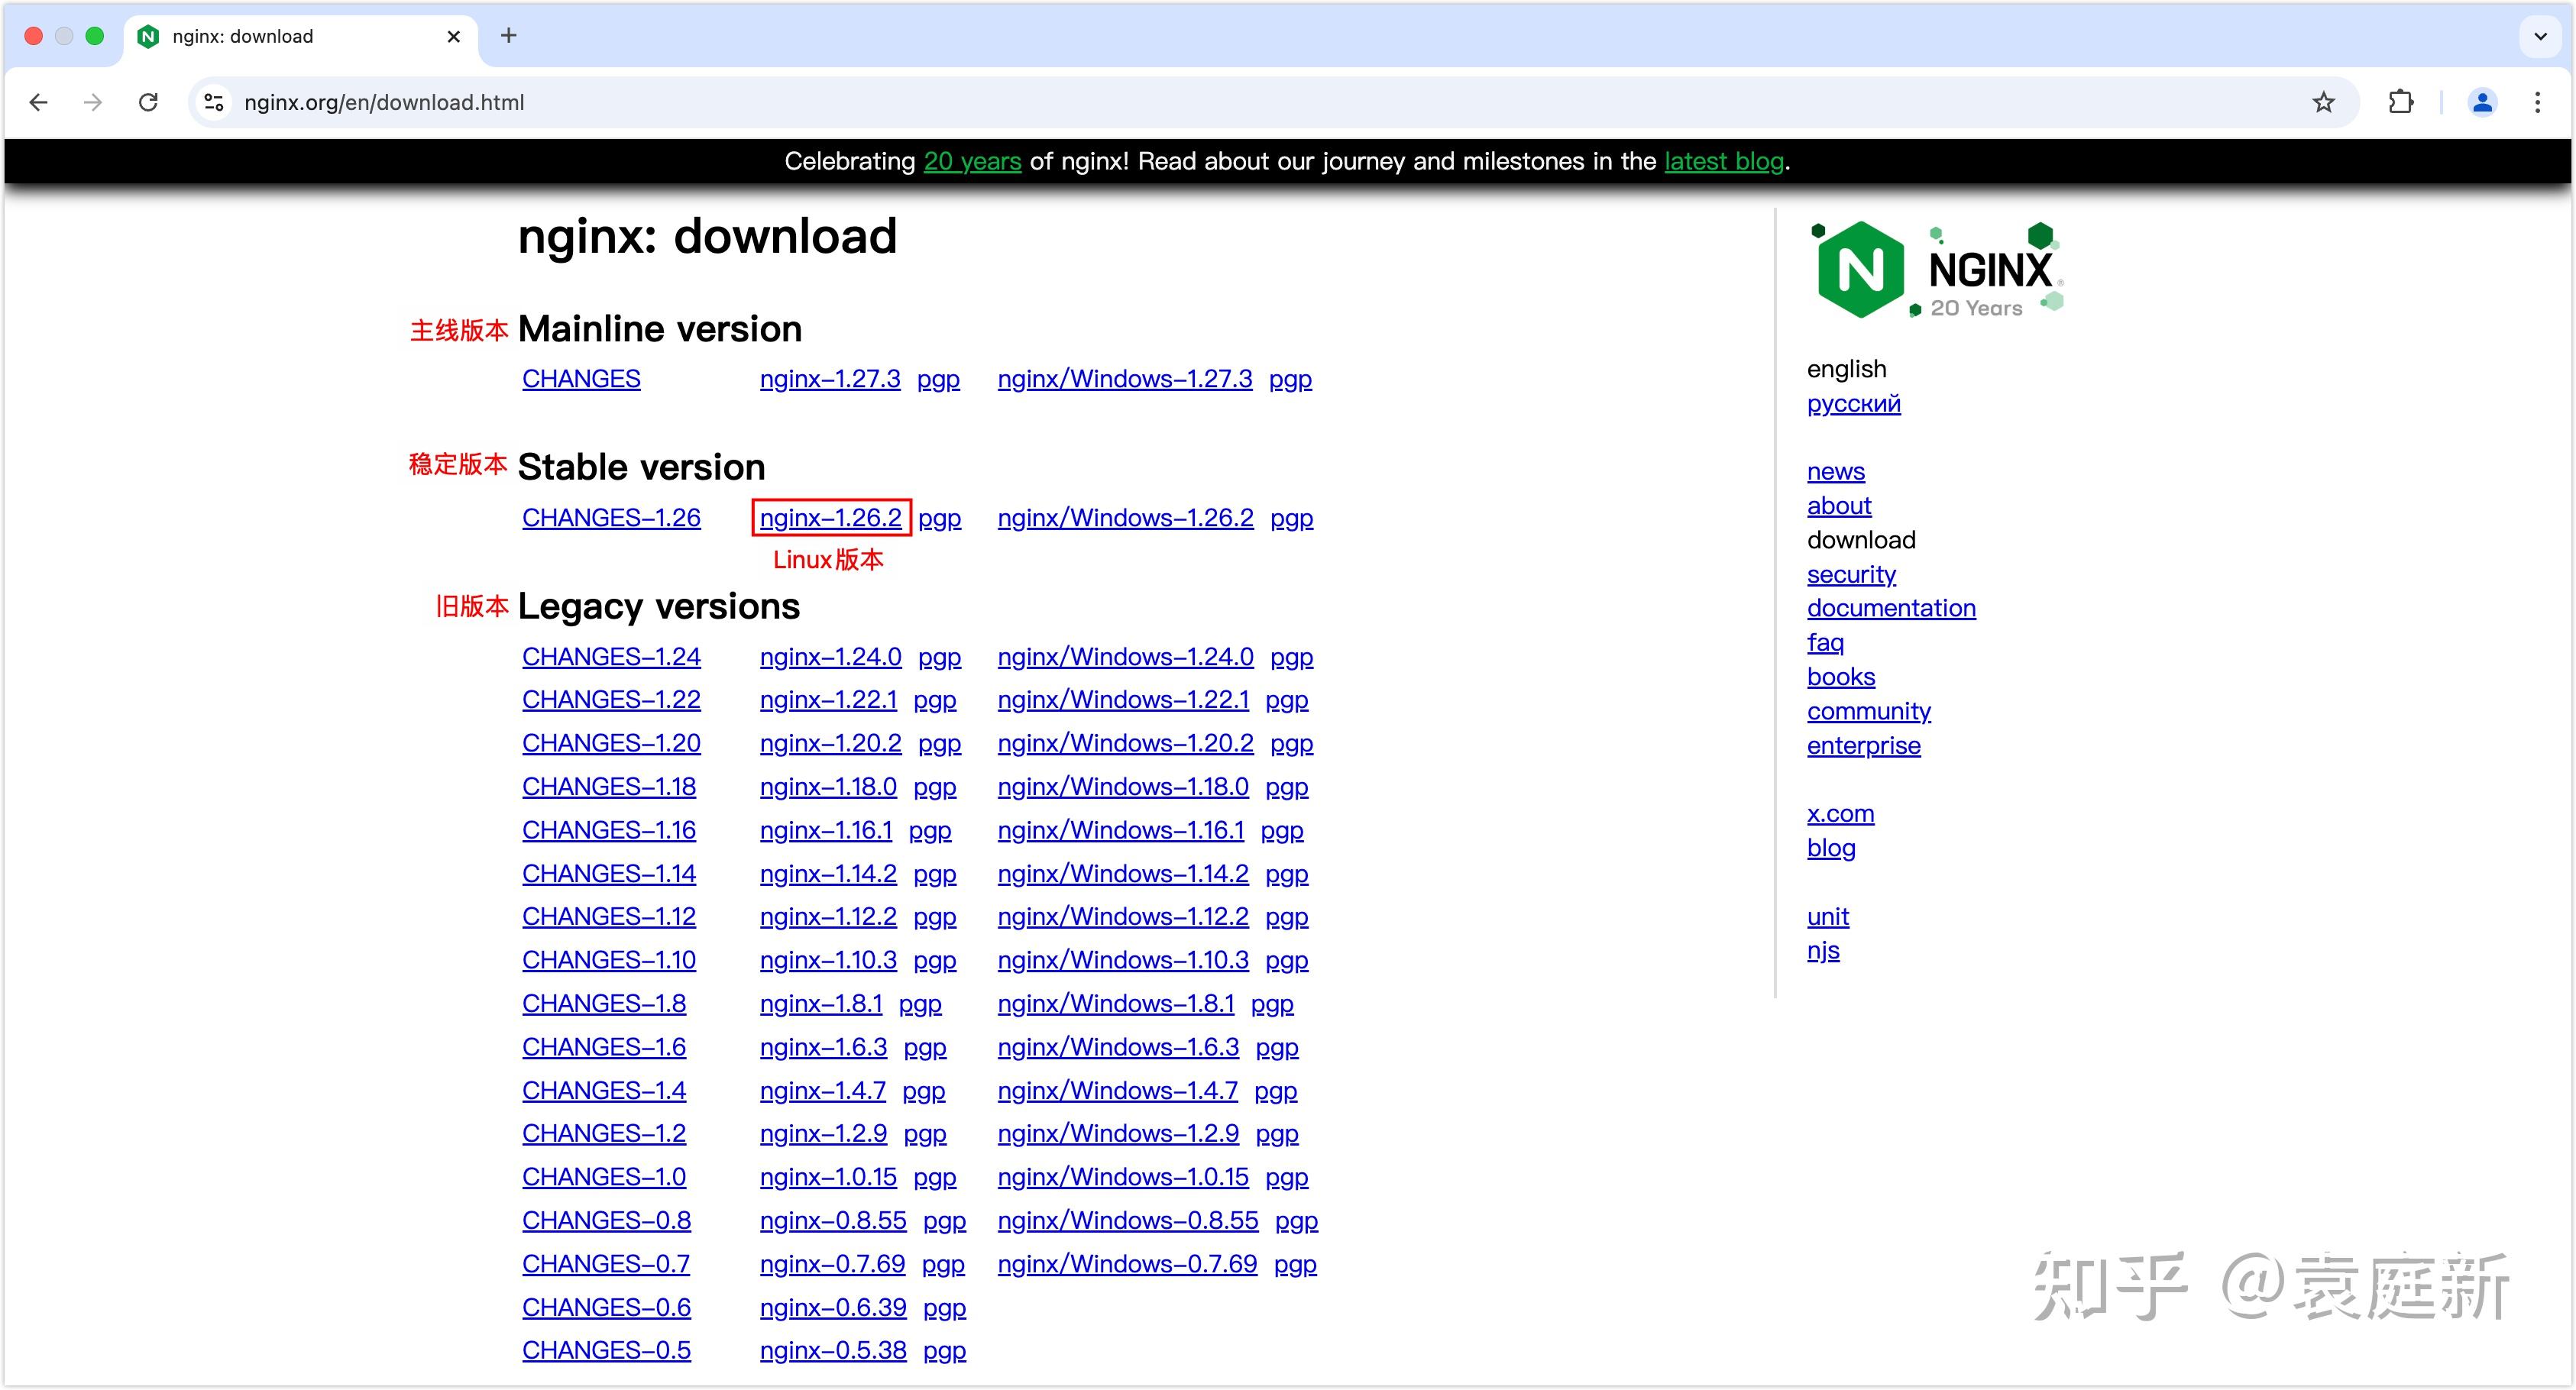This screenshot has height=1390, width=2576.
Task: Open the community page from the sidebar
Action: coord(1868,710)
